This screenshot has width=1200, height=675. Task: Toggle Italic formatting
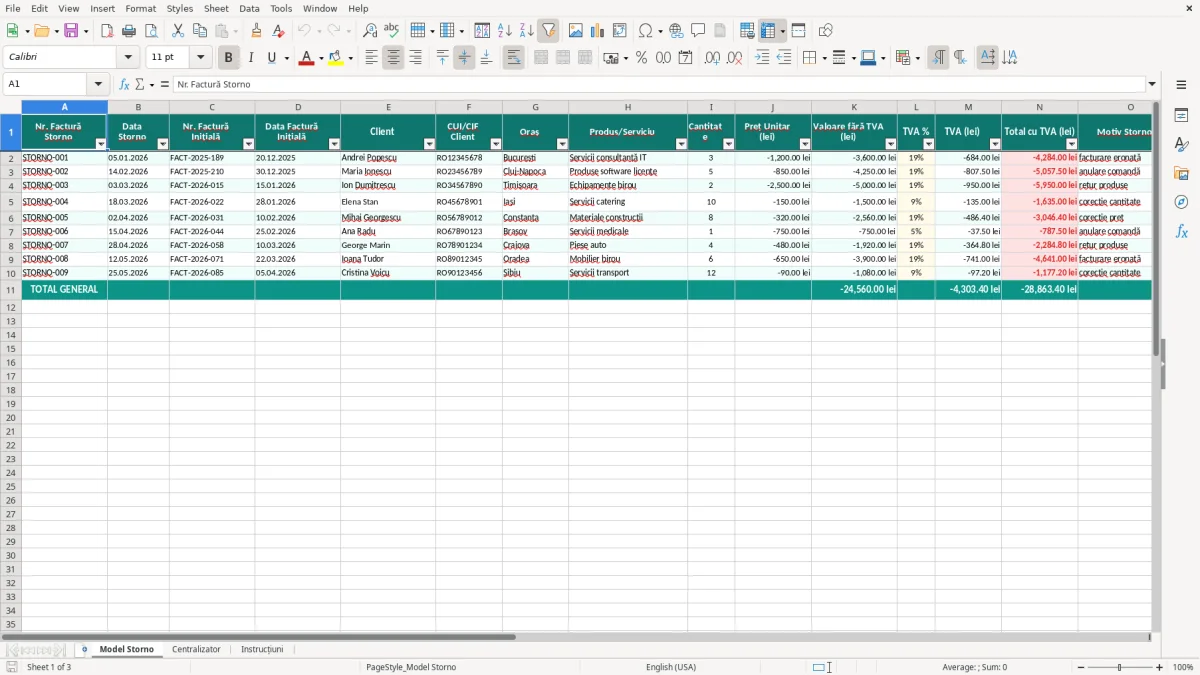pos(251,58)
